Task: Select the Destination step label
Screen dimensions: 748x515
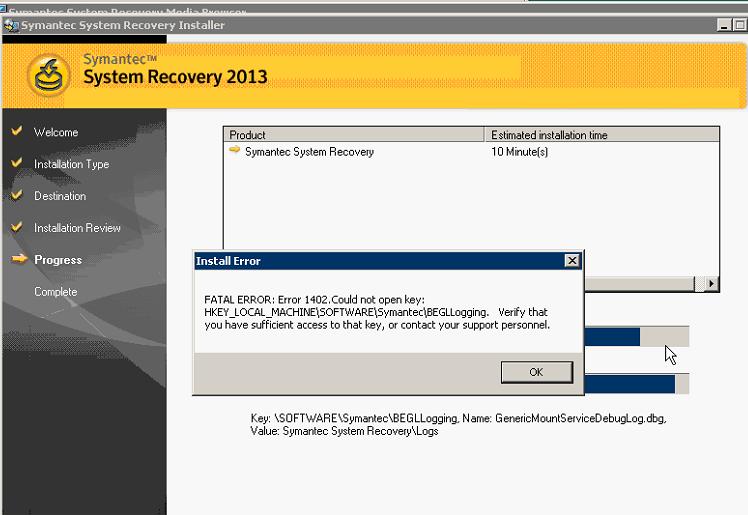Action: (x=60, y=196)
